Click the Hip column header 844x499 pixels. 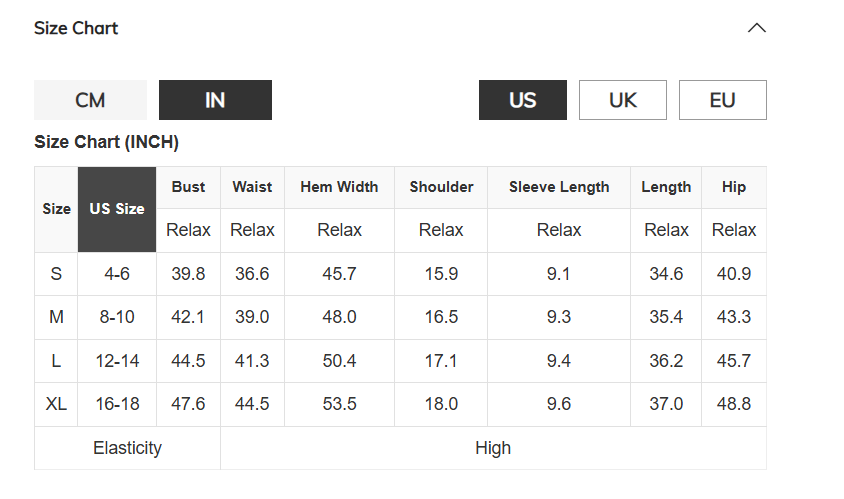click(734, 187)
